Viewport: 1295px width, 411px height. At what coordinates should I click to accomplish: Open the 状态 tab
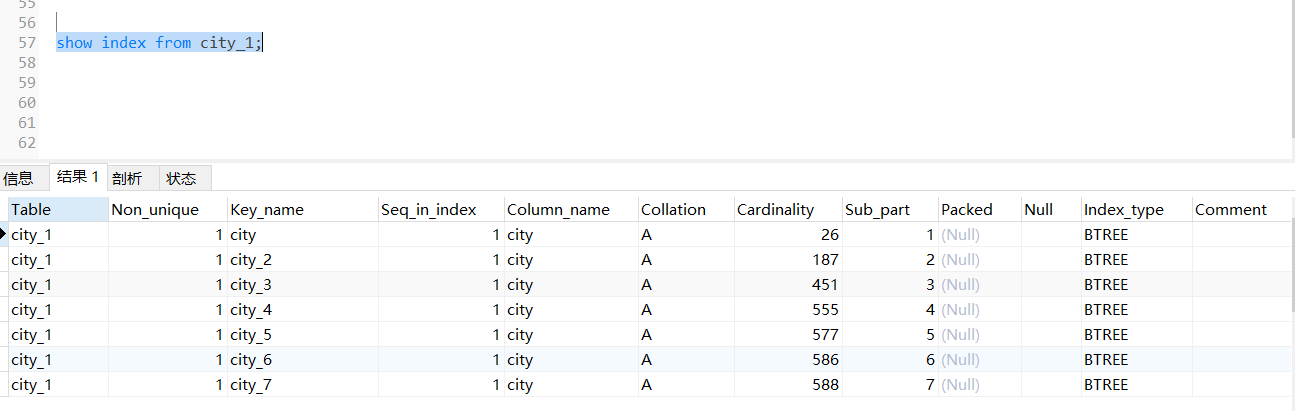181,179
